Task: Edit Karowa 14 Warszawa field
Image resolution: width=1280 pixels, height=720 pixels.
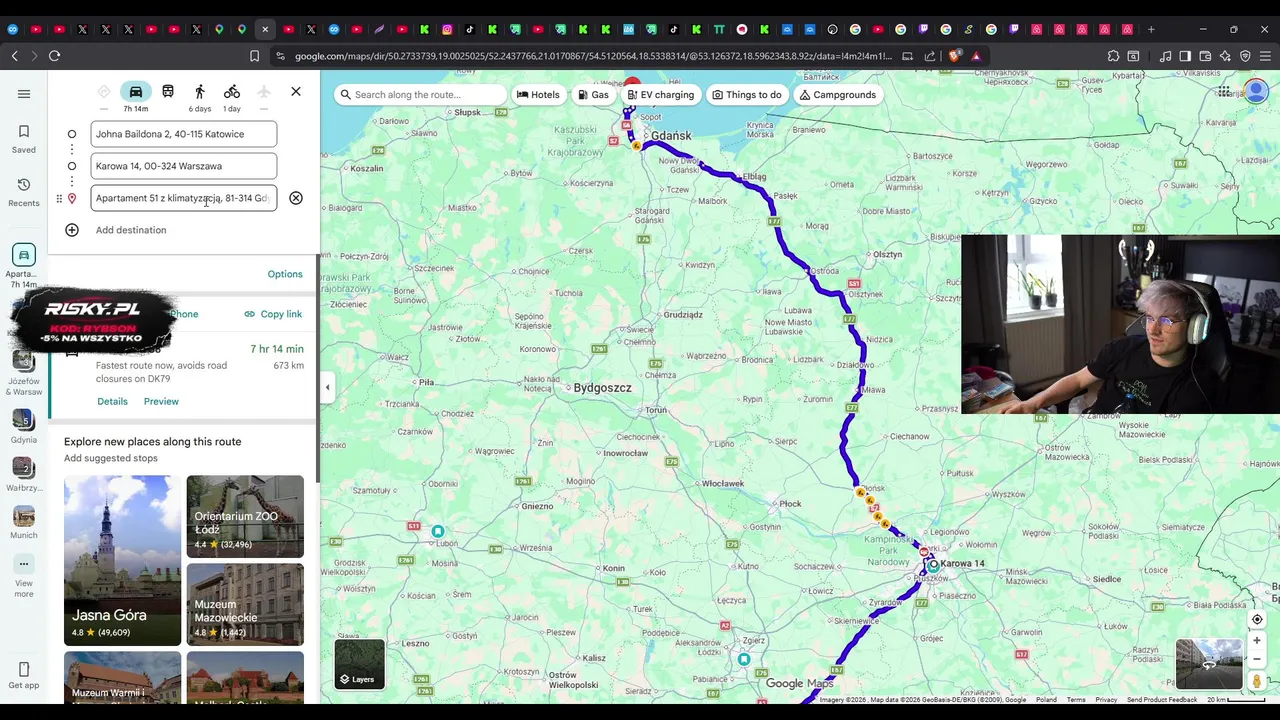Action: [x=184, y=166]
